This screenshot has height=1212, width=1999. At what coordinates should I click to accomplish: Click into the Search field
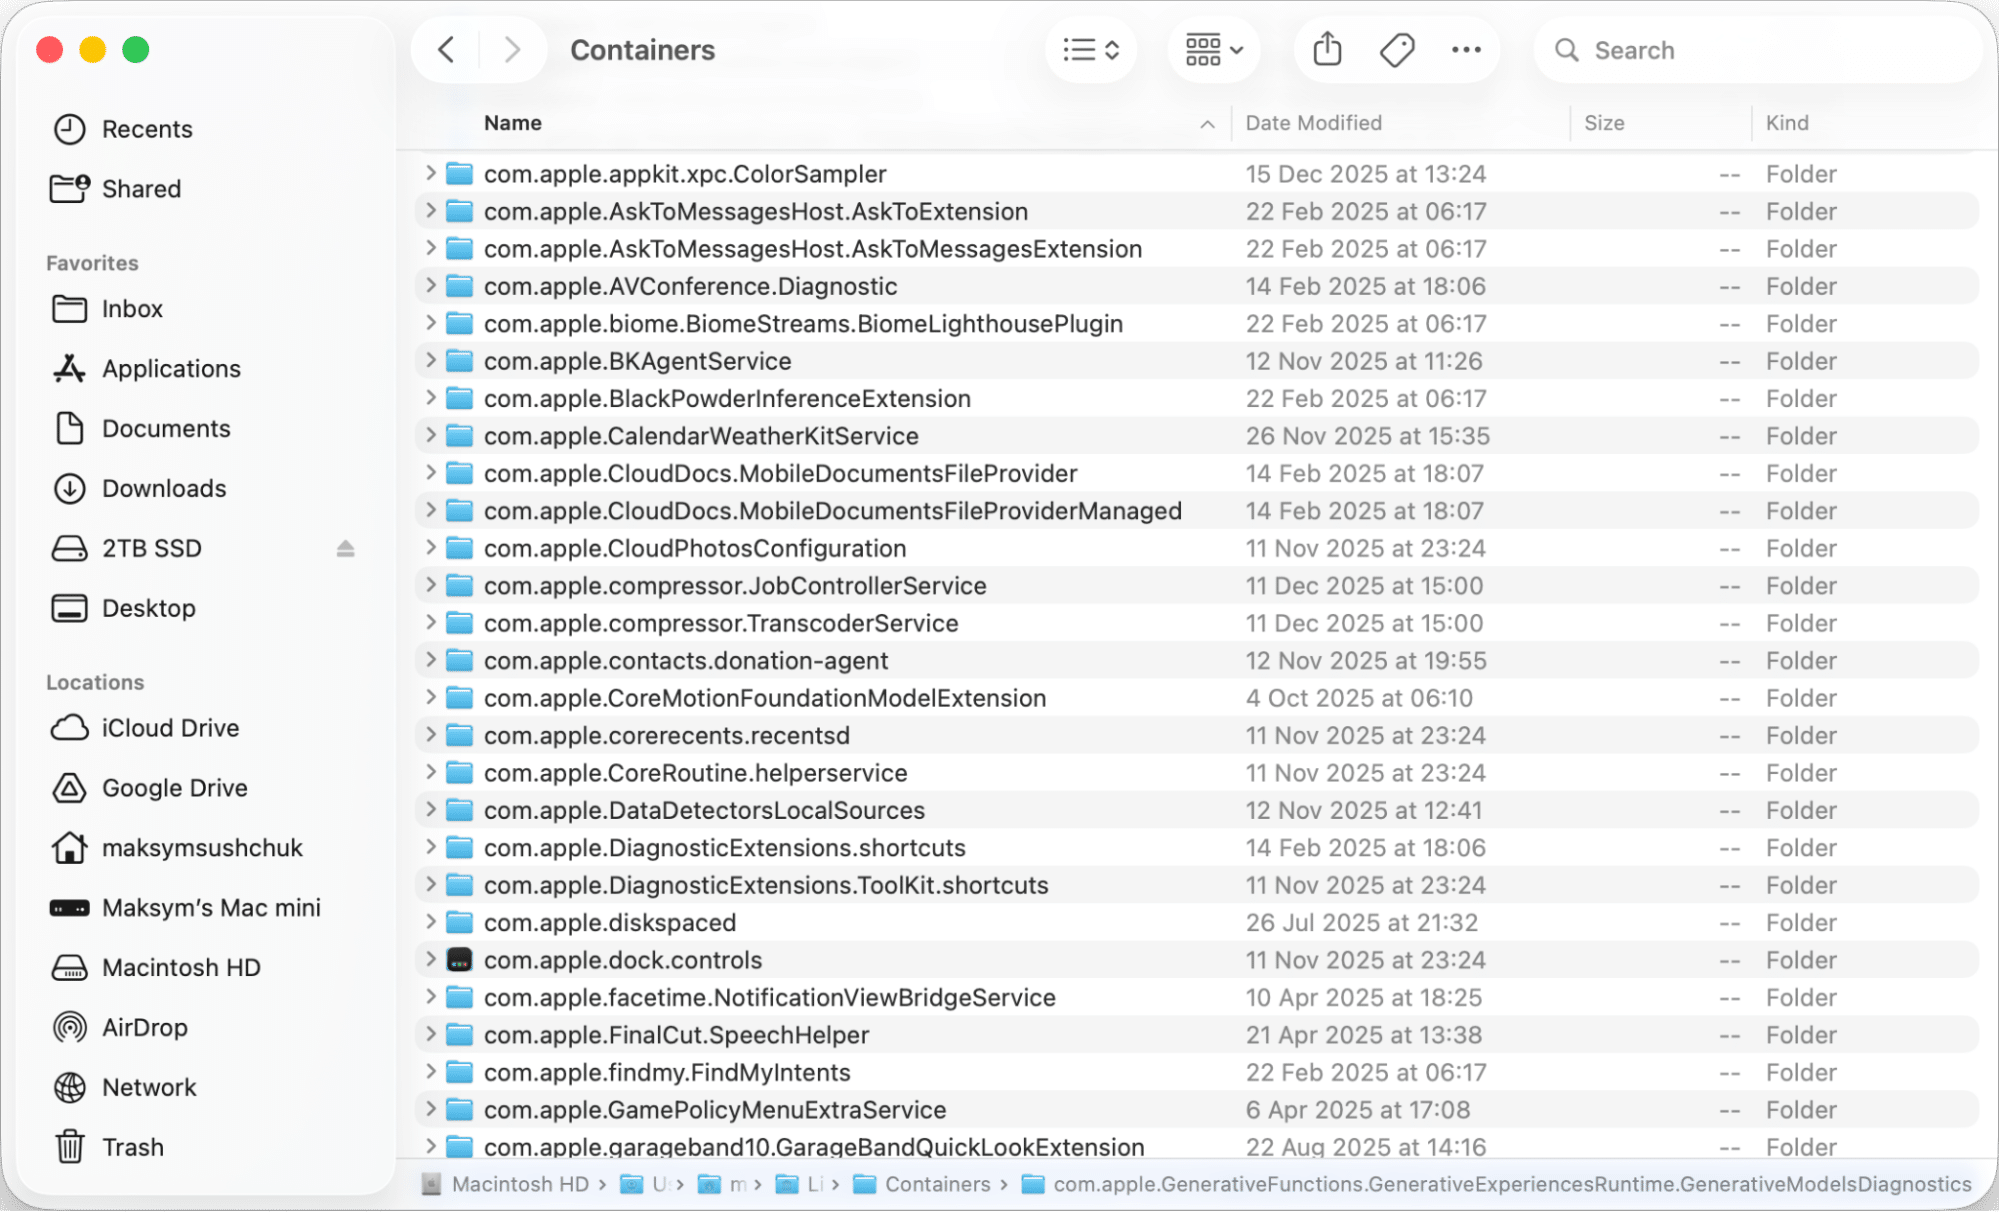[1757, 50]
